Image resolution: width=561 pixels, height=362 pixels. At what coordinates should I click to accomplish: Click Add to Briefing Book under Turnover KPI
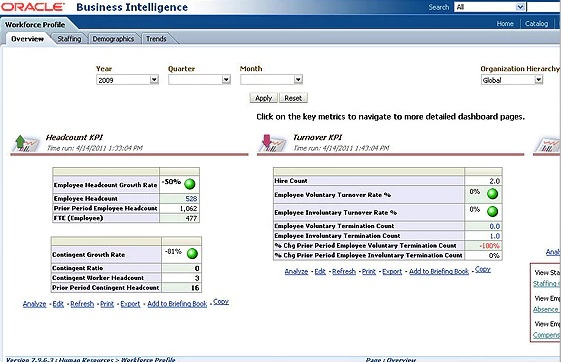pos(439,272)
